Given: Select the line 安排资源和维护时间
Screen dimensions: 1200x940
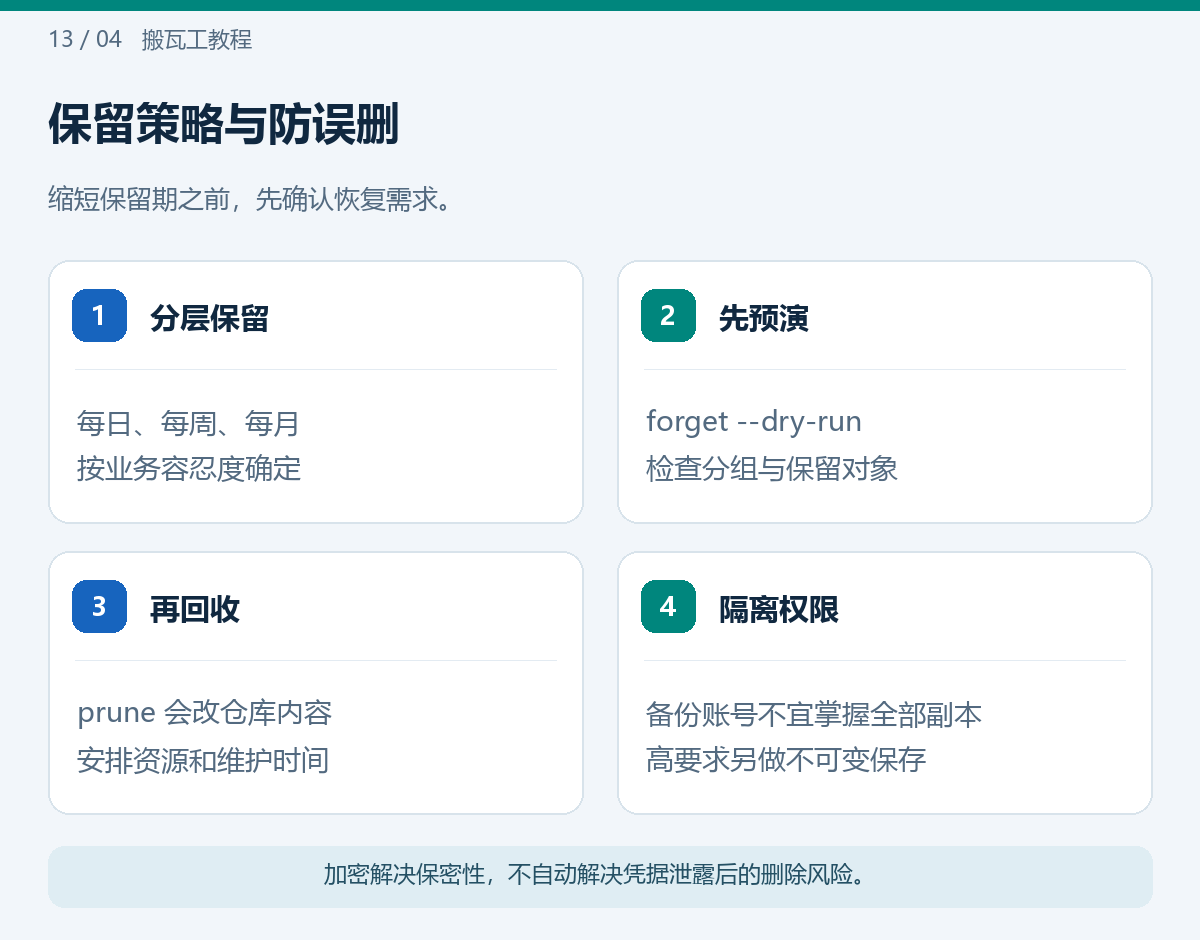Looking at the screenshot, I should click(203, 760).
